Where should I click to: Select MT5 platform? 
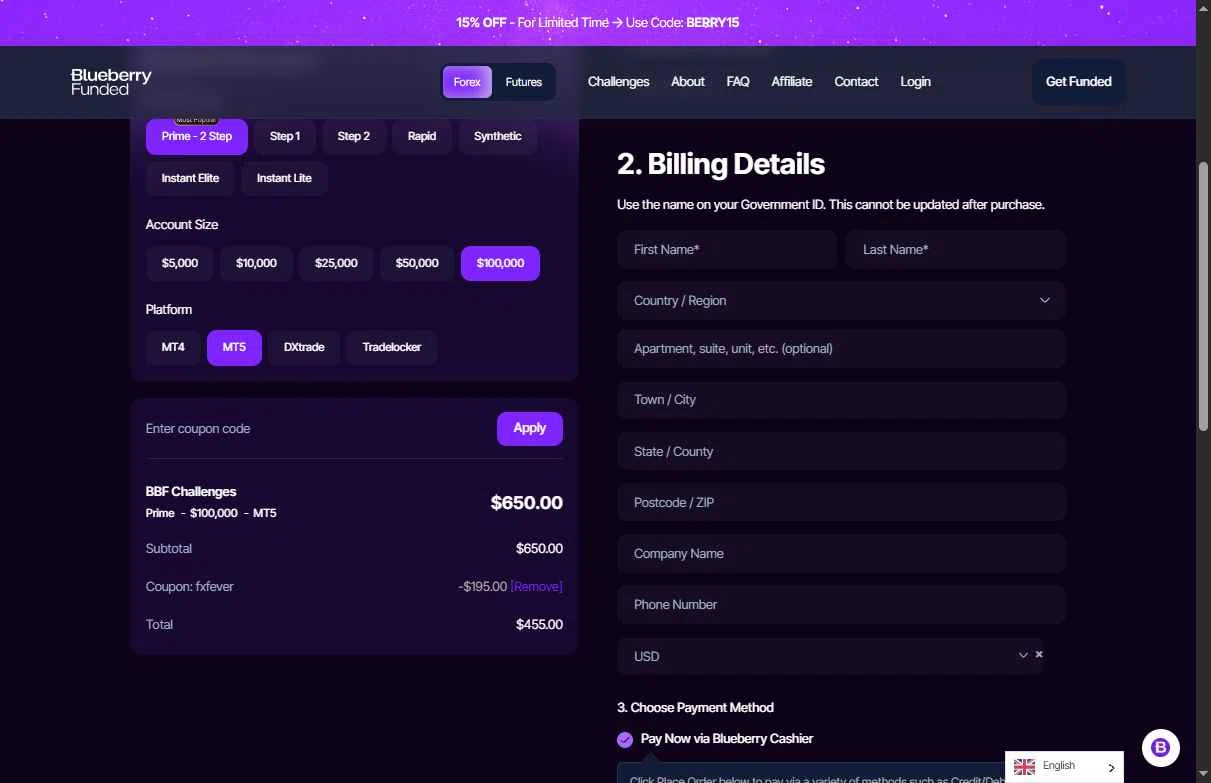234,347
